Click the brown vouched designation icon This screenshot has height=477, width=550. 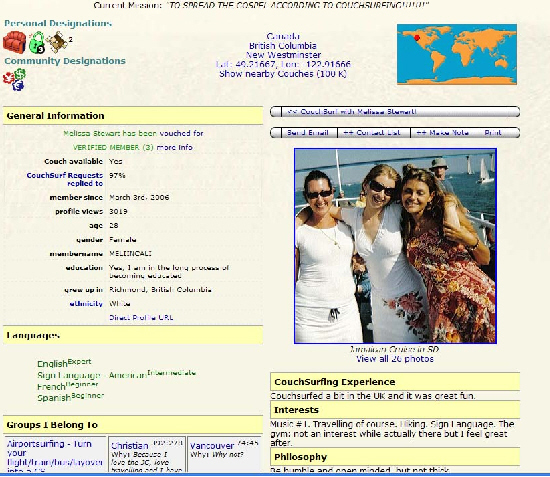point(57,42)
